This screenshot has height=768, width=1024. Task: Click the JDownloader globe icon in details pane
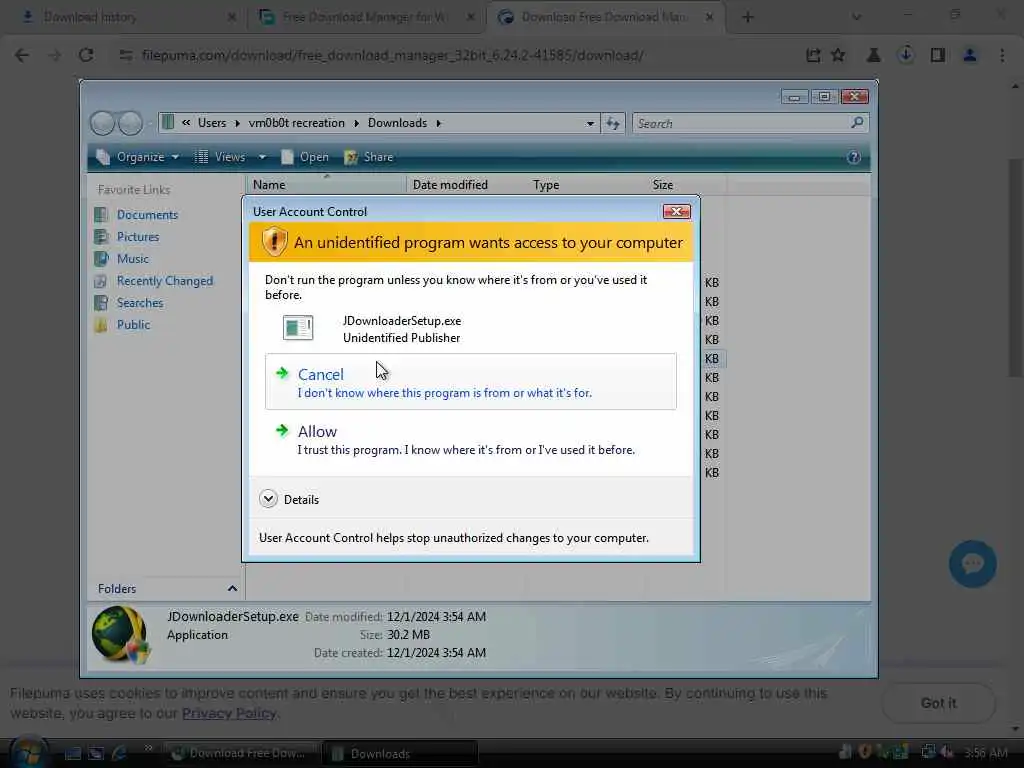(120, 635)
